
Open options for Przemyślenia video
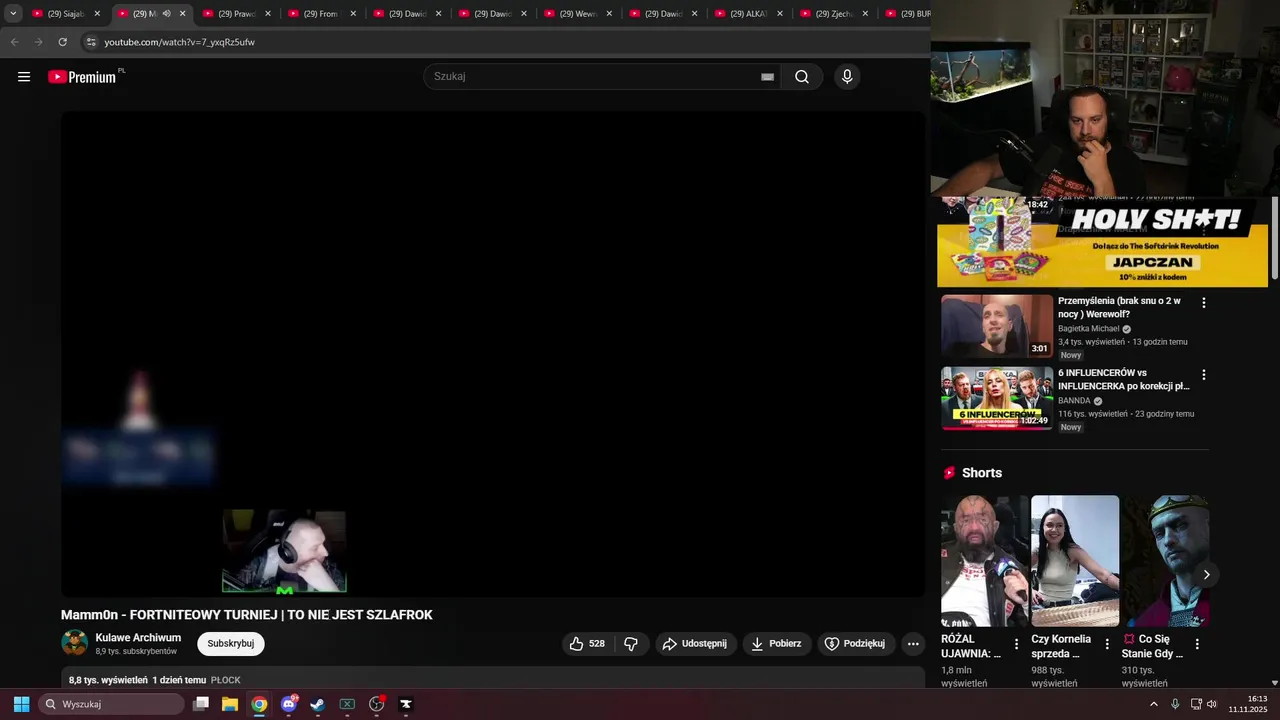pyautogui.click(x=1204, y=302)
